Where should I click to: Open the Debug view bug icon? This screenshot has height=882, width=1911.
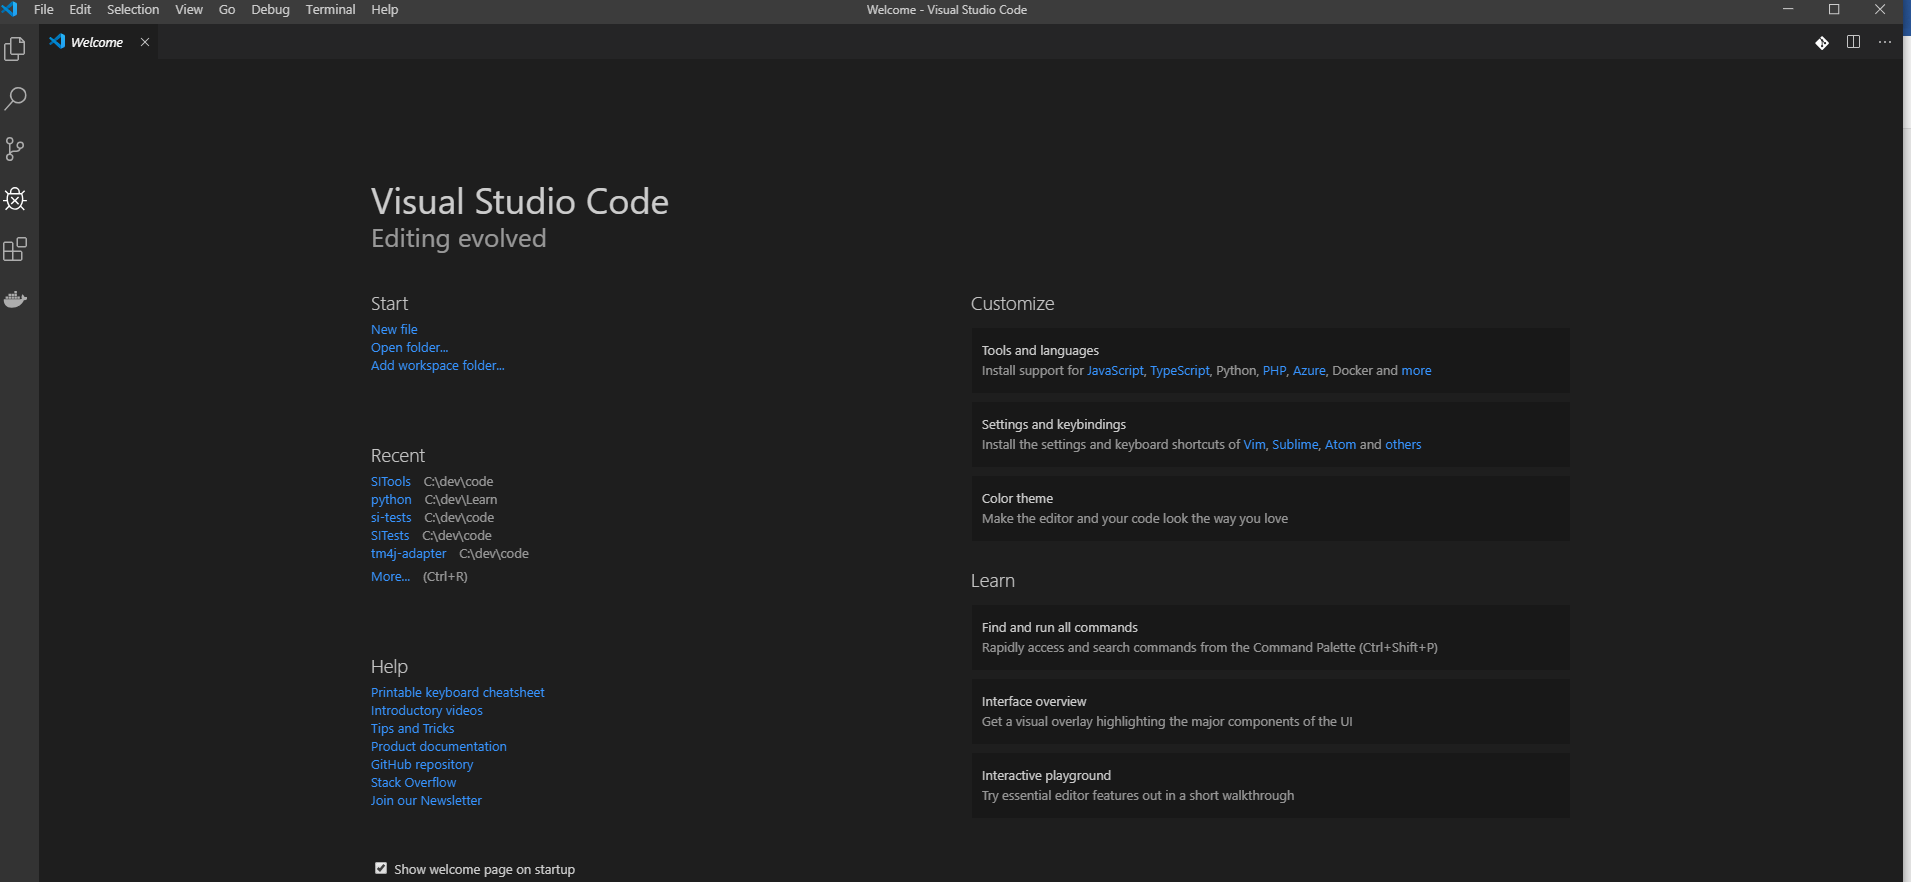pos(15,199)
